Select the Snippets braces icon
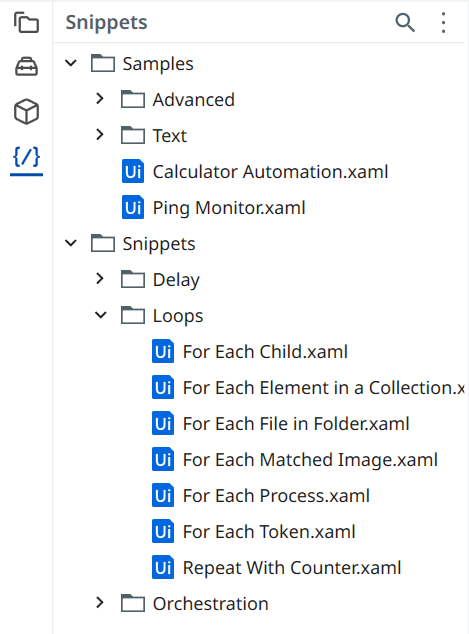The width and height of the screenshot is (469, 634). (x=26, y=157)
